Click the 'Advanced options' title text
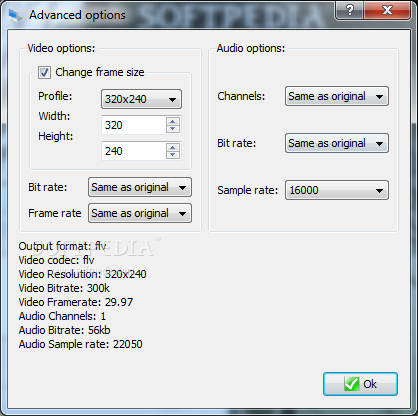This screenshot has width=418, height=416. (x=77, y=15)
